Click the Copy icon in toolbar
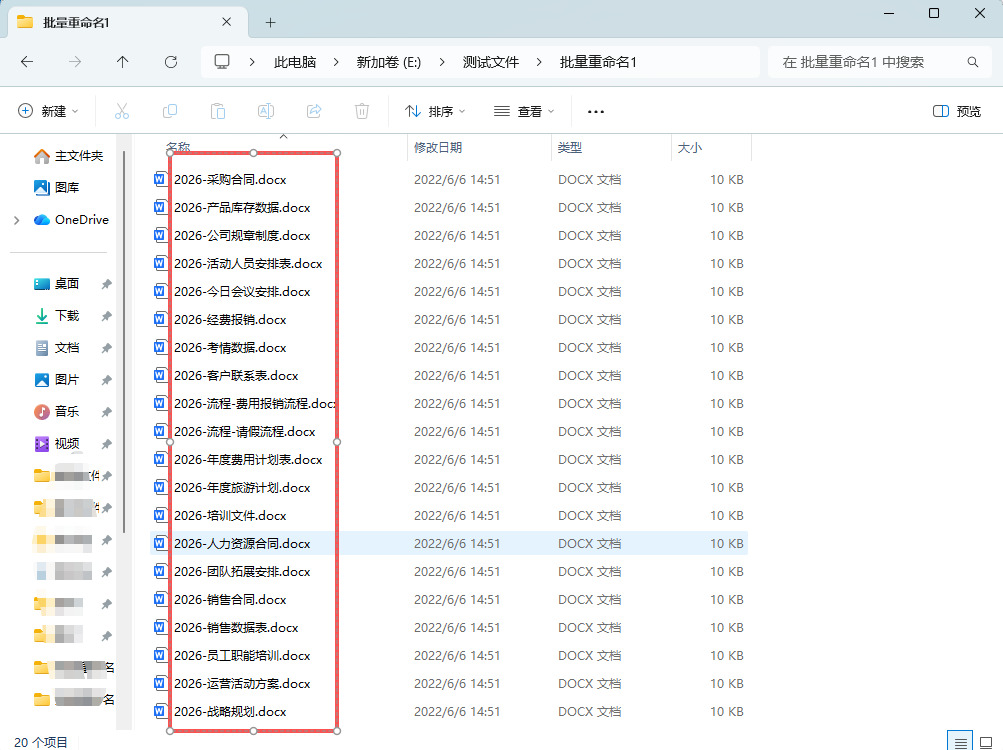This screenshot has height=750, width=1003. (170, 111)
